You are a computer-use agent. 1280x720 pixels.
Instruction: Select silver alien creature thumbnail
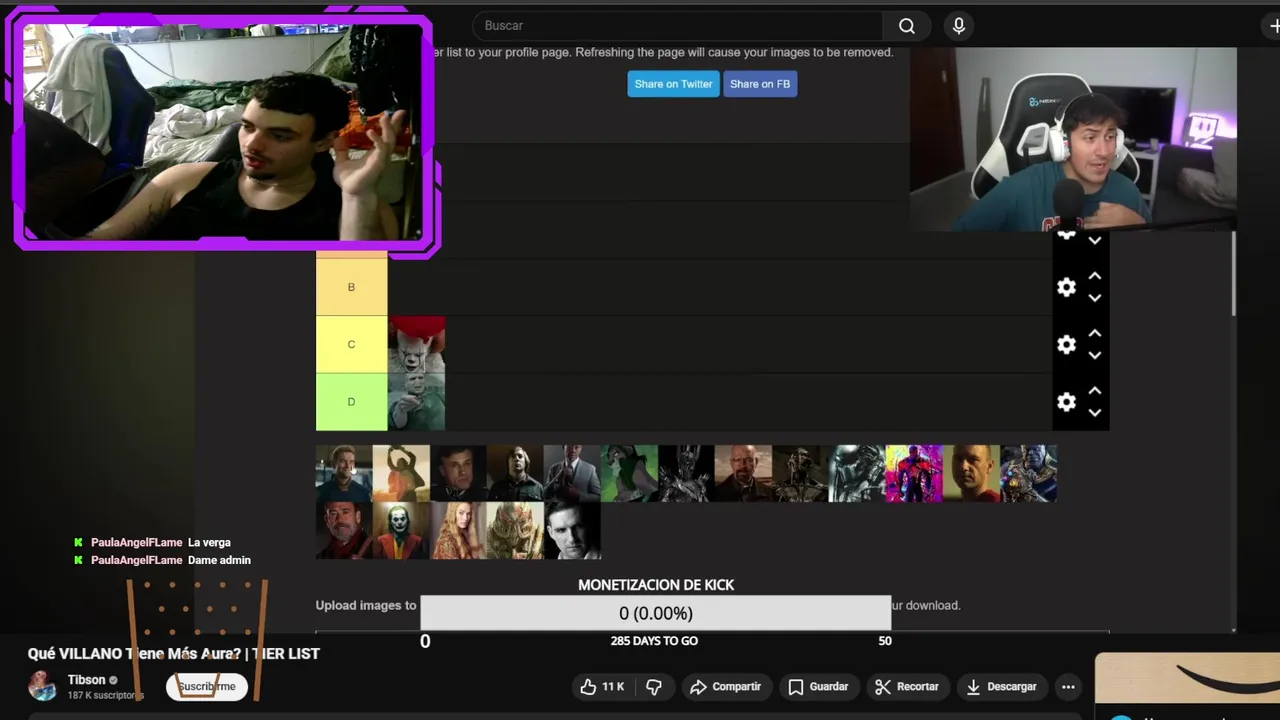[x=857, y=473]
